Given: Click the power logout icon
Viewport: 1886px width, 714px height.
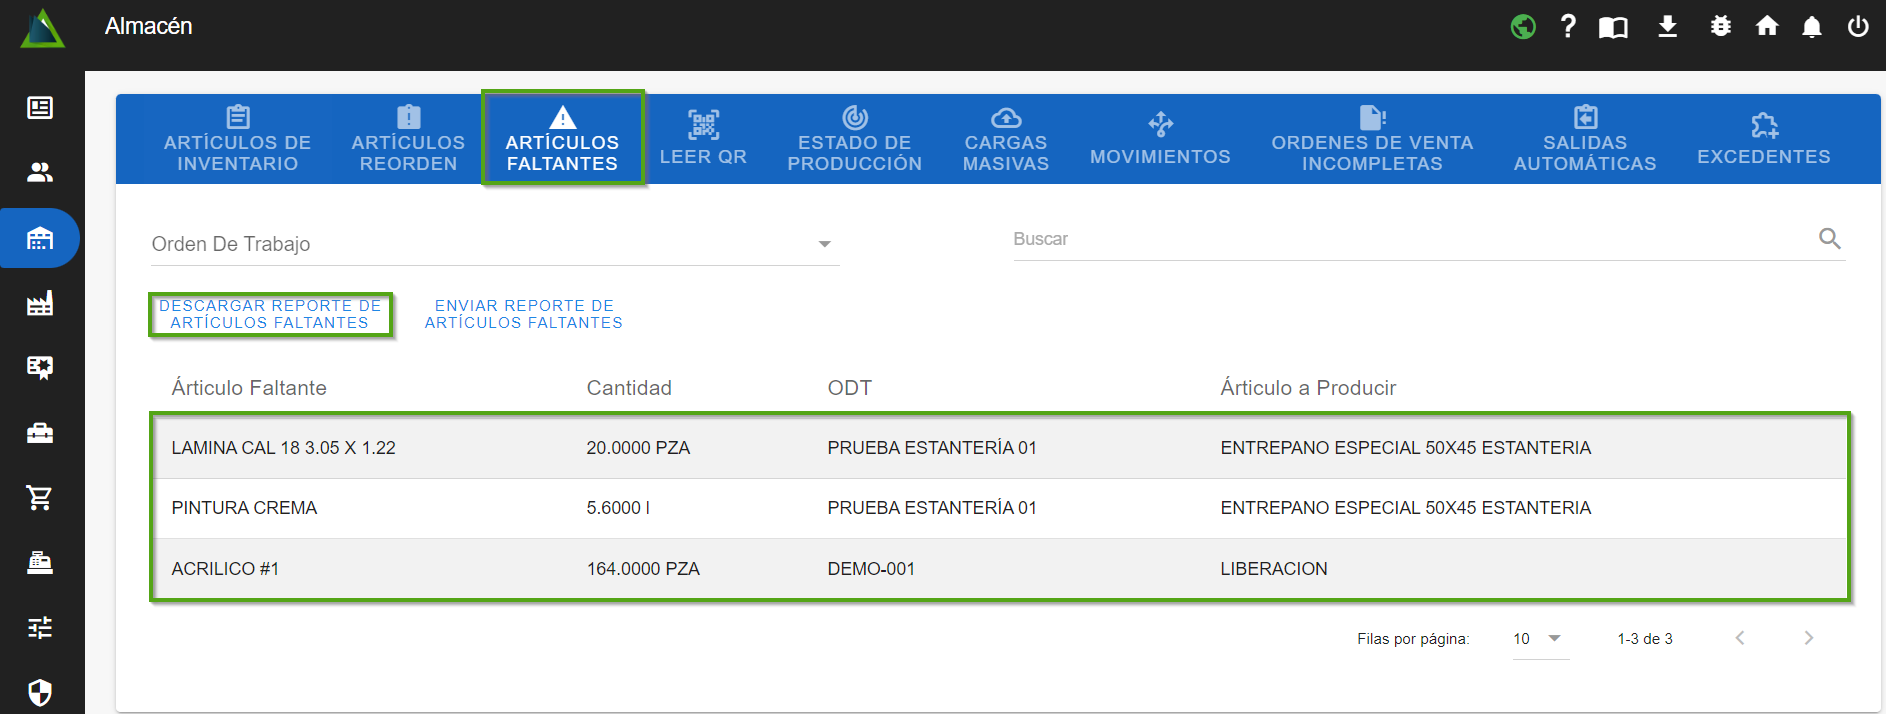Looking at the screenshot, I should point(1857,27).
